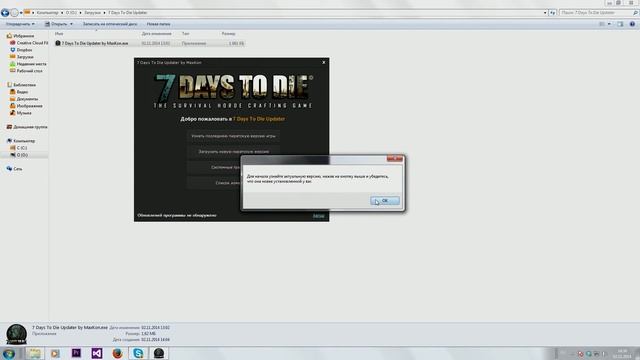The width and height of the screenshot is (640, 360).
Task: Refresh the folder with the refresh button
Action: [x=553, y=13]
